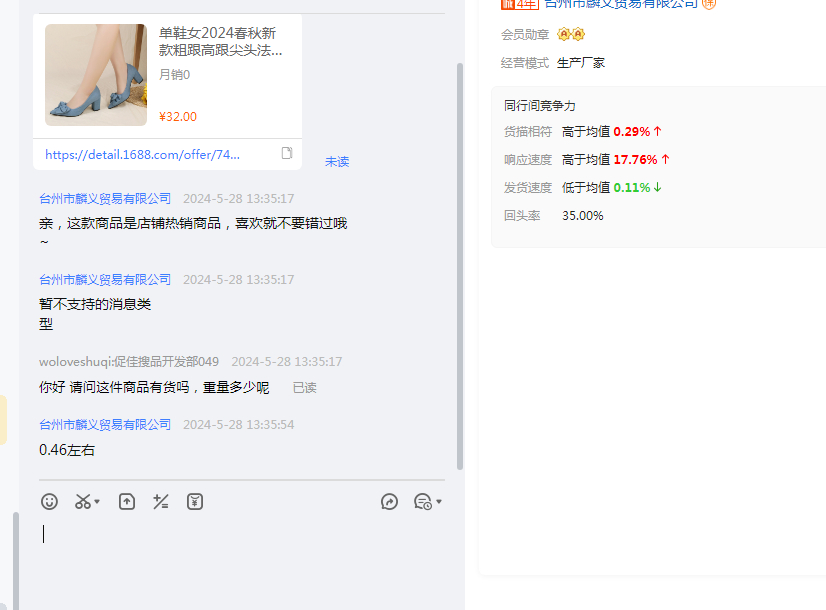Click the copy icon beside product link
The image size is (826, 610).
[x=287, y=154]
